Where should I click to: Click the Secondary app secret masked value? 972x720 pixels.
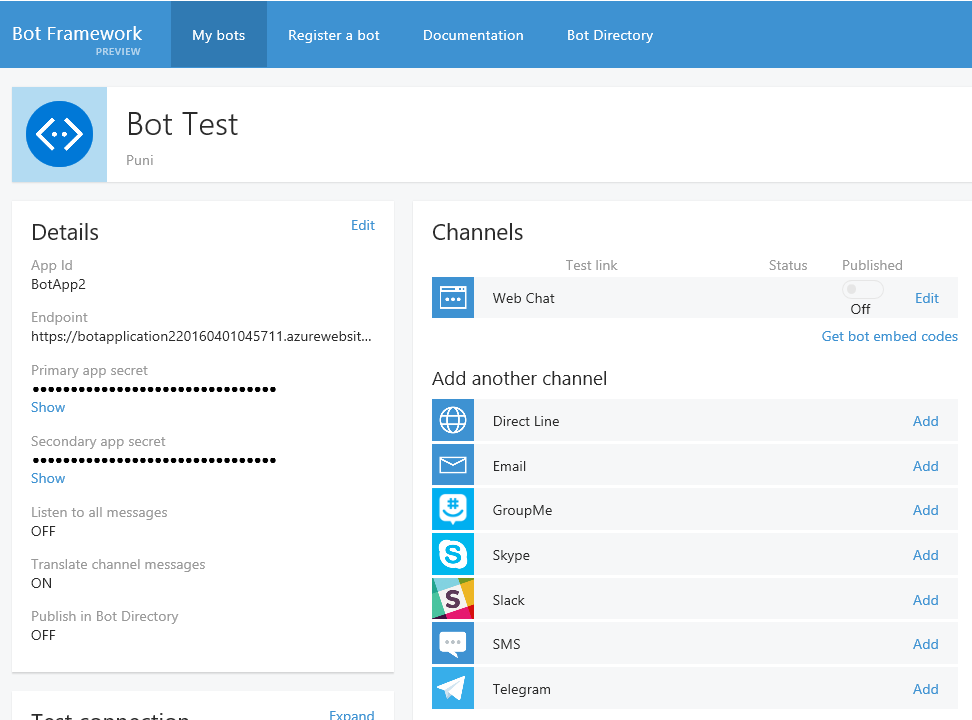pyautogui.click(x=154, y=460)
